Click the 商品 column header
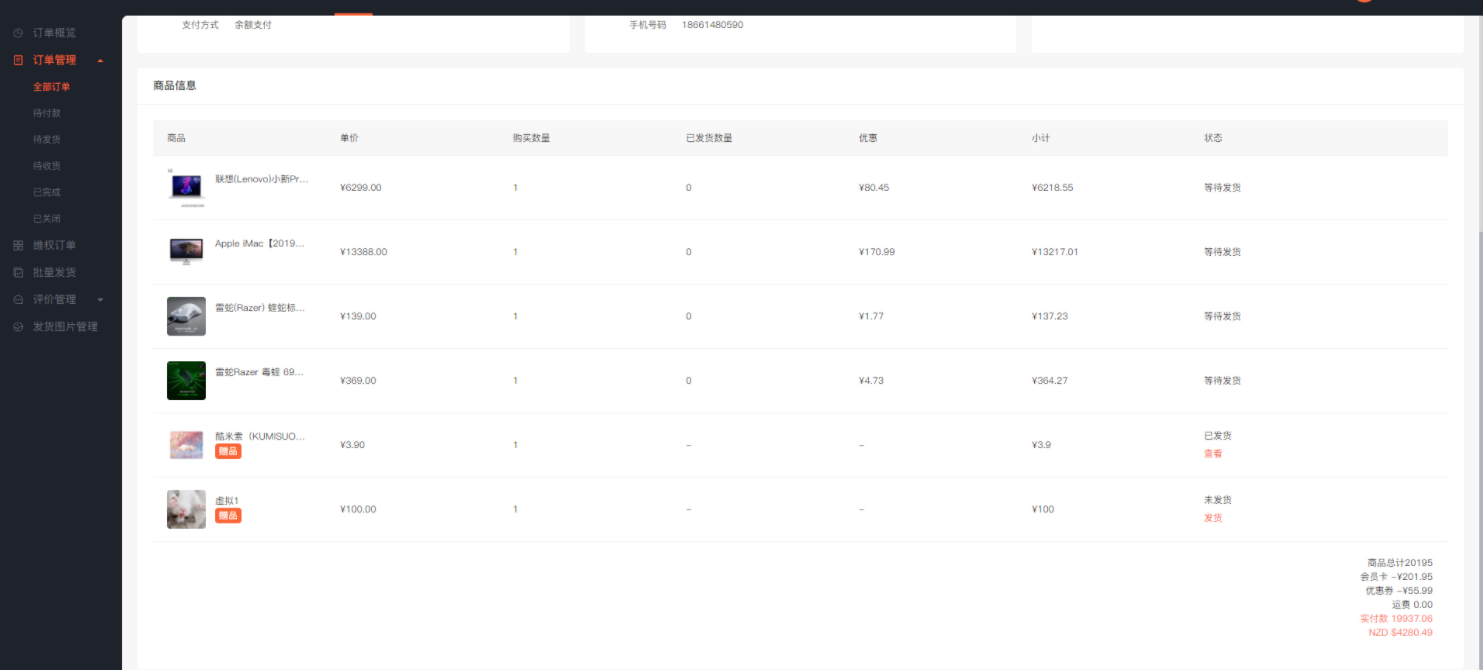The image size is (1483, 670). (x=176, y=138)
